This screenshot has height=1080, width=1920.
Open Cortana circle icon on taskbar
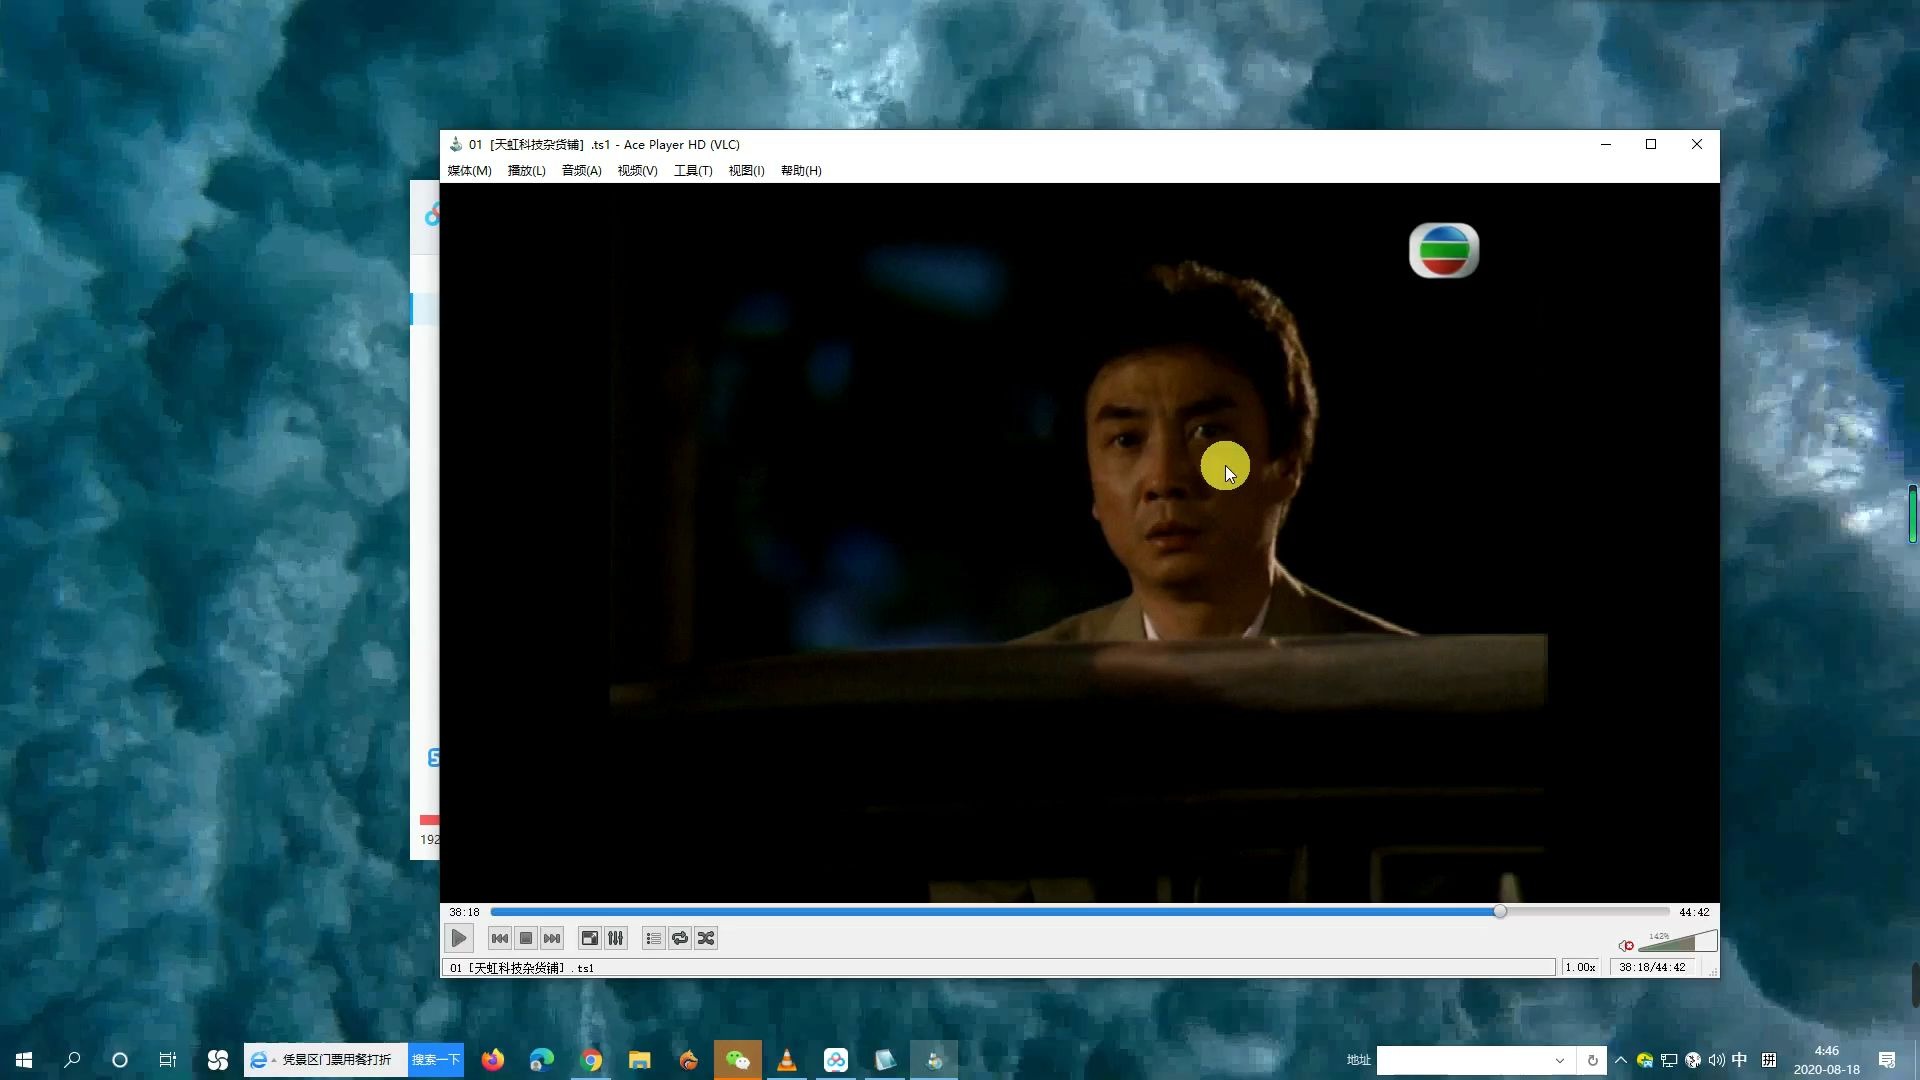[120, 1060]
